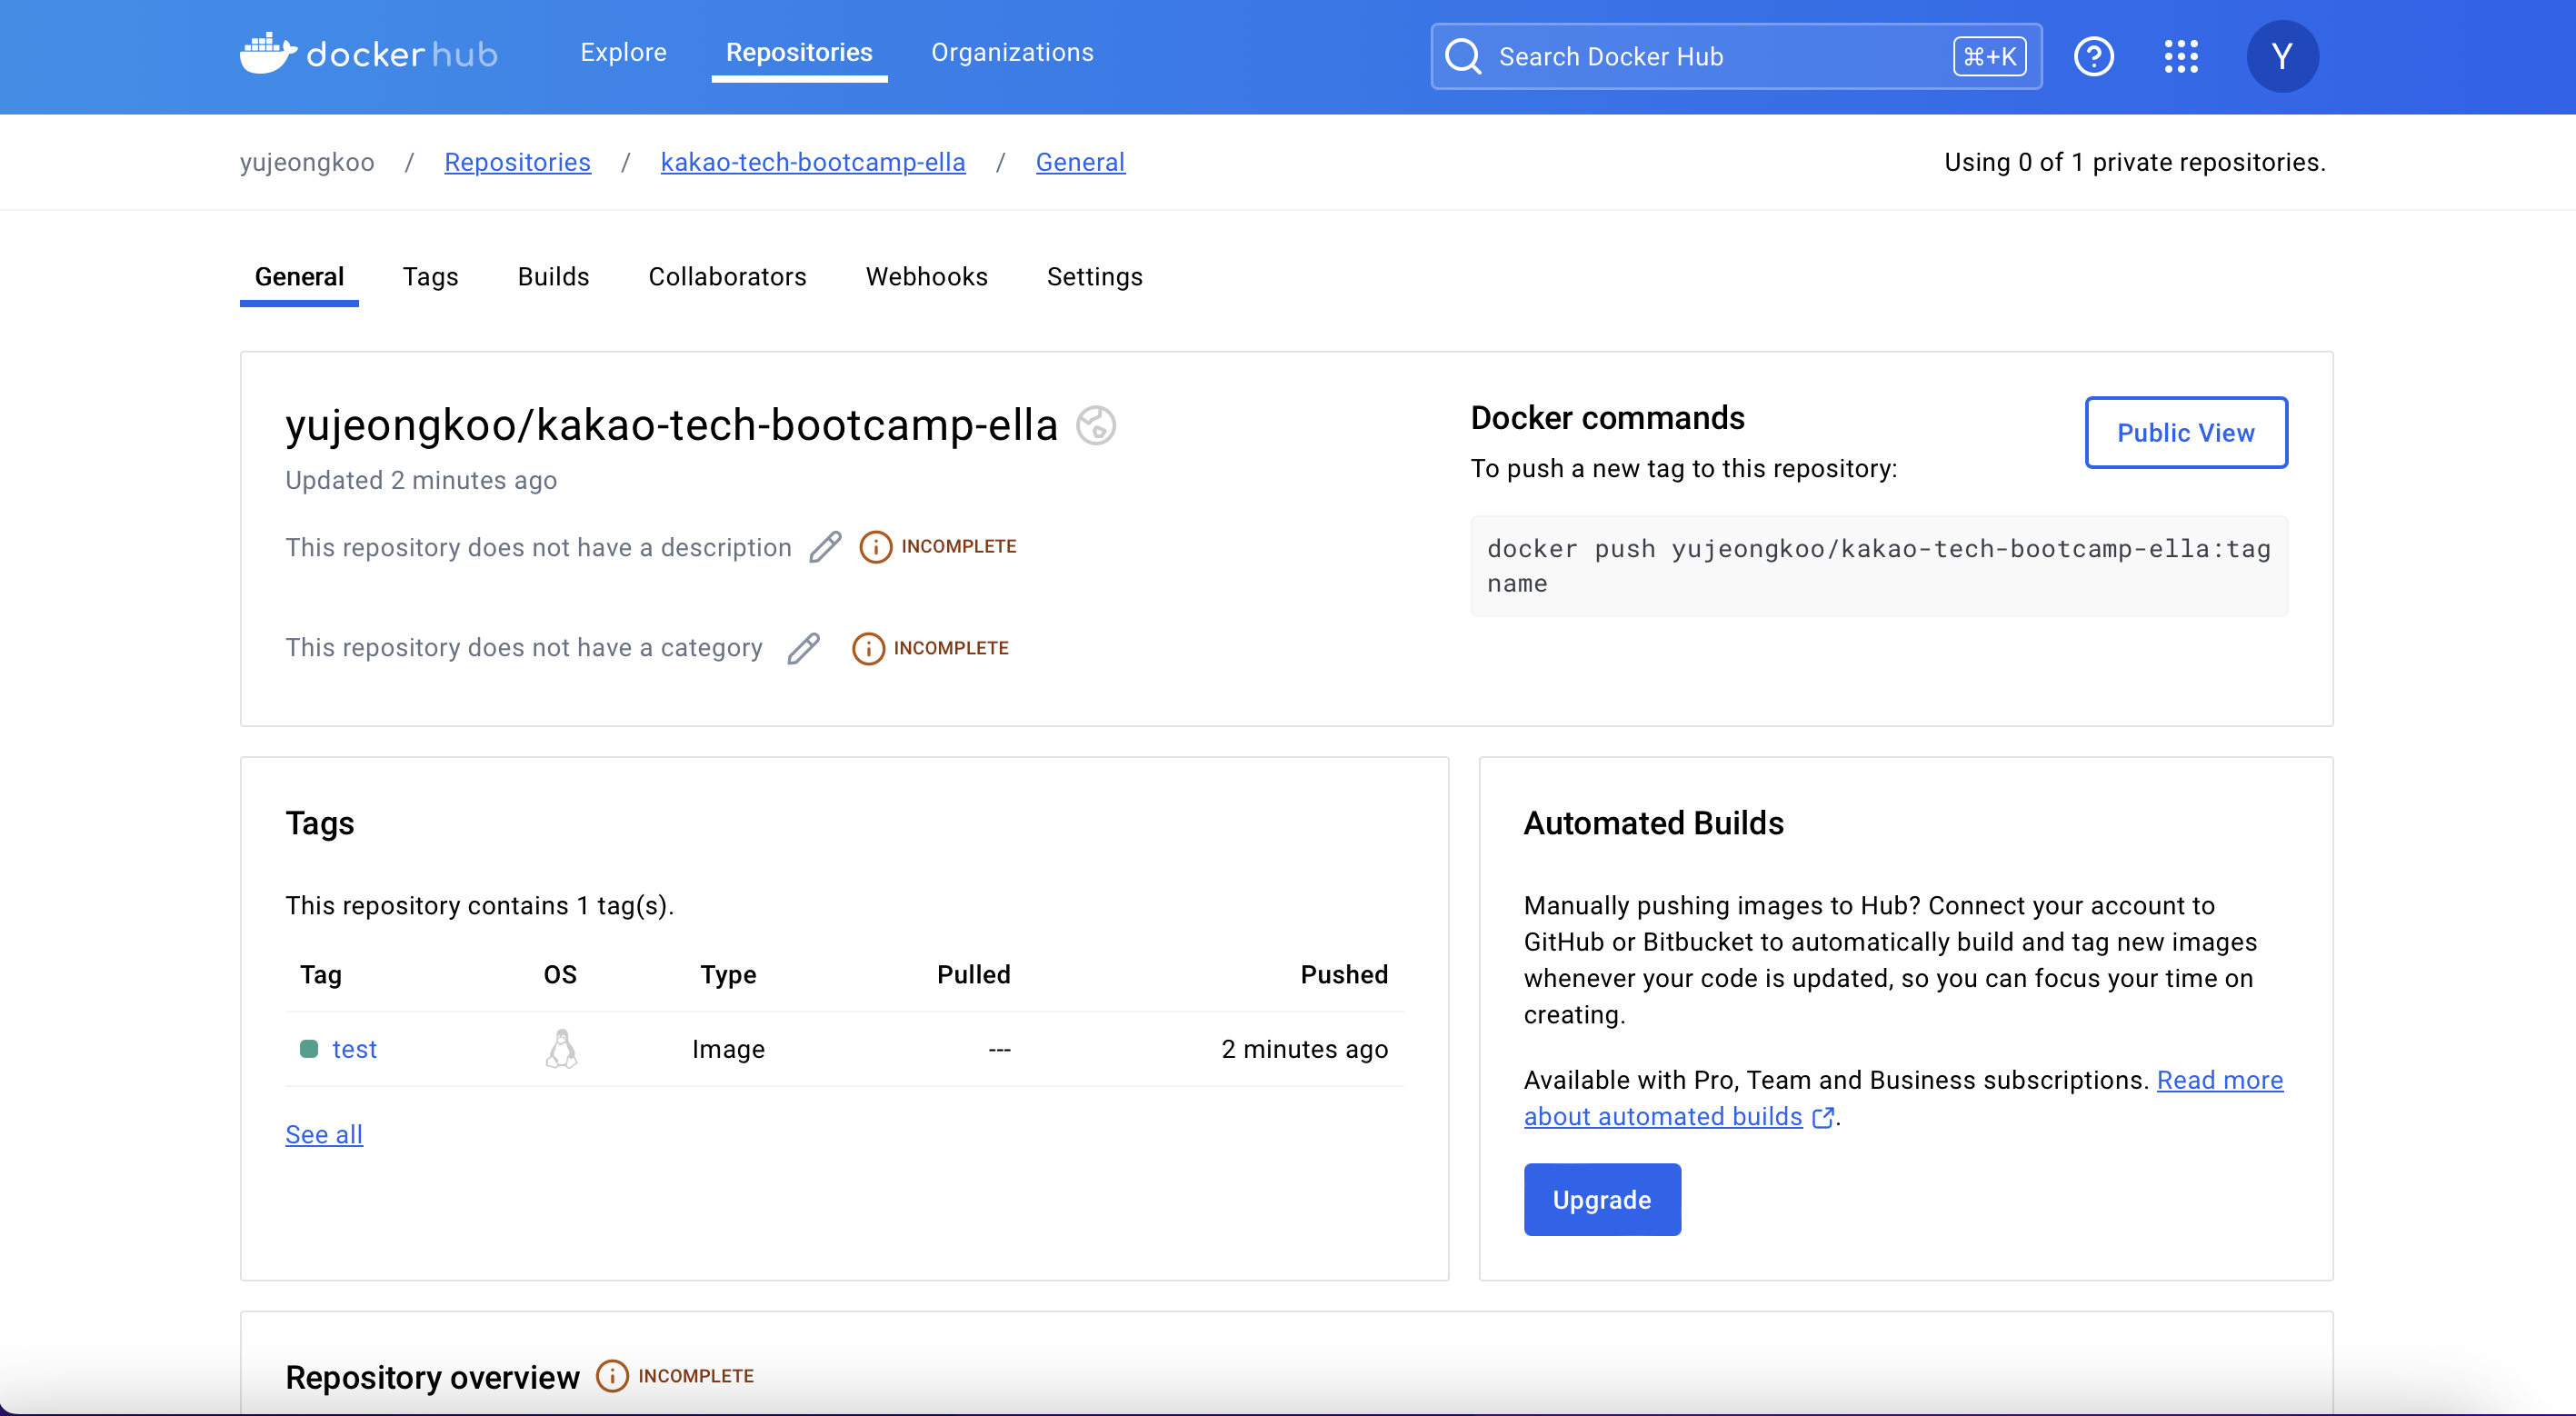Open the Settings tab
Image resolution: width=2576 pixels, height=1416 pixels.
click(1094, 276)
